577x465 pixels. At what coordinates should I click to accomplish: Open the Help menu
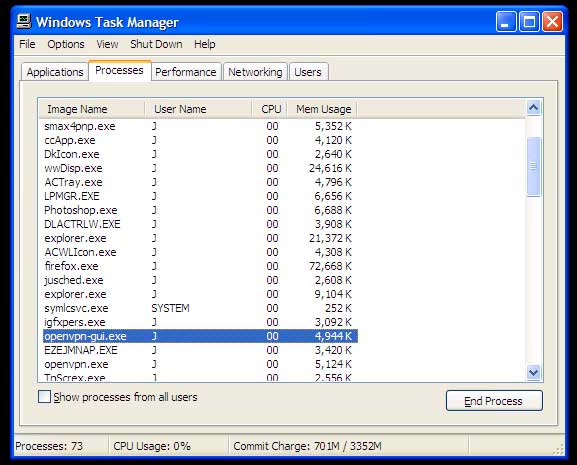pos(205,44)
